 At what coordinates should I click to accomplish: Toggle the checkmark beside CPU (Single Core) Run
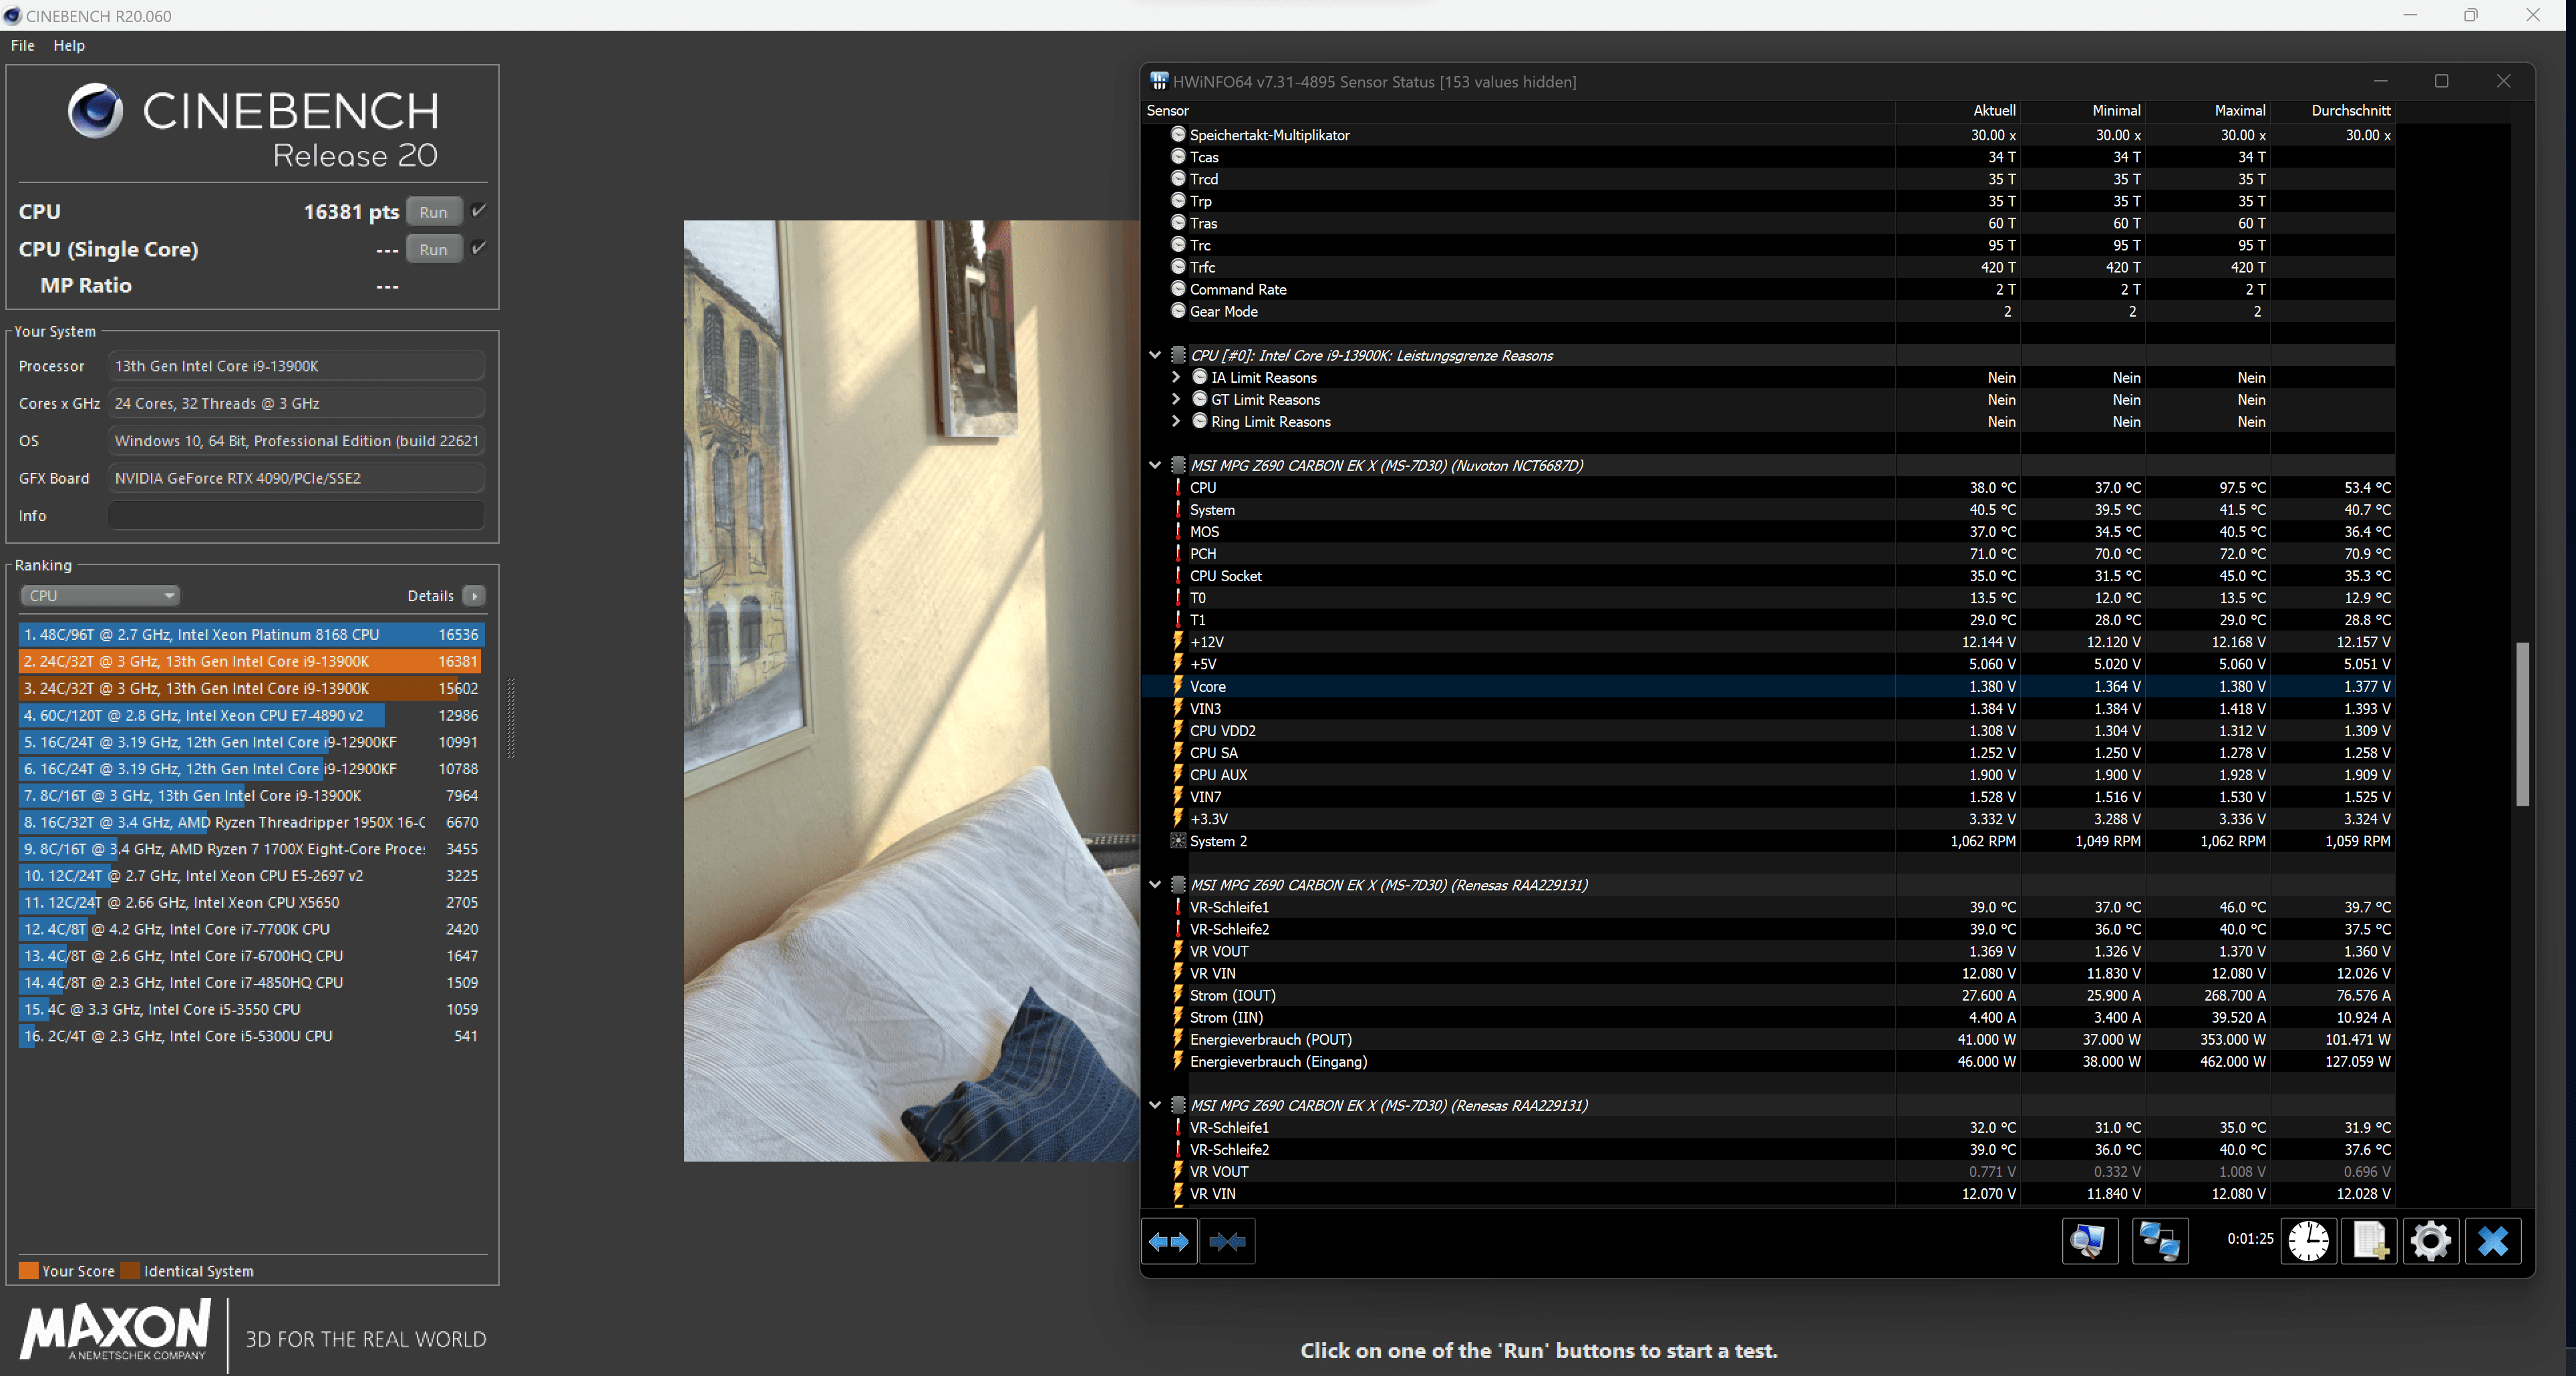pos(479,247)
